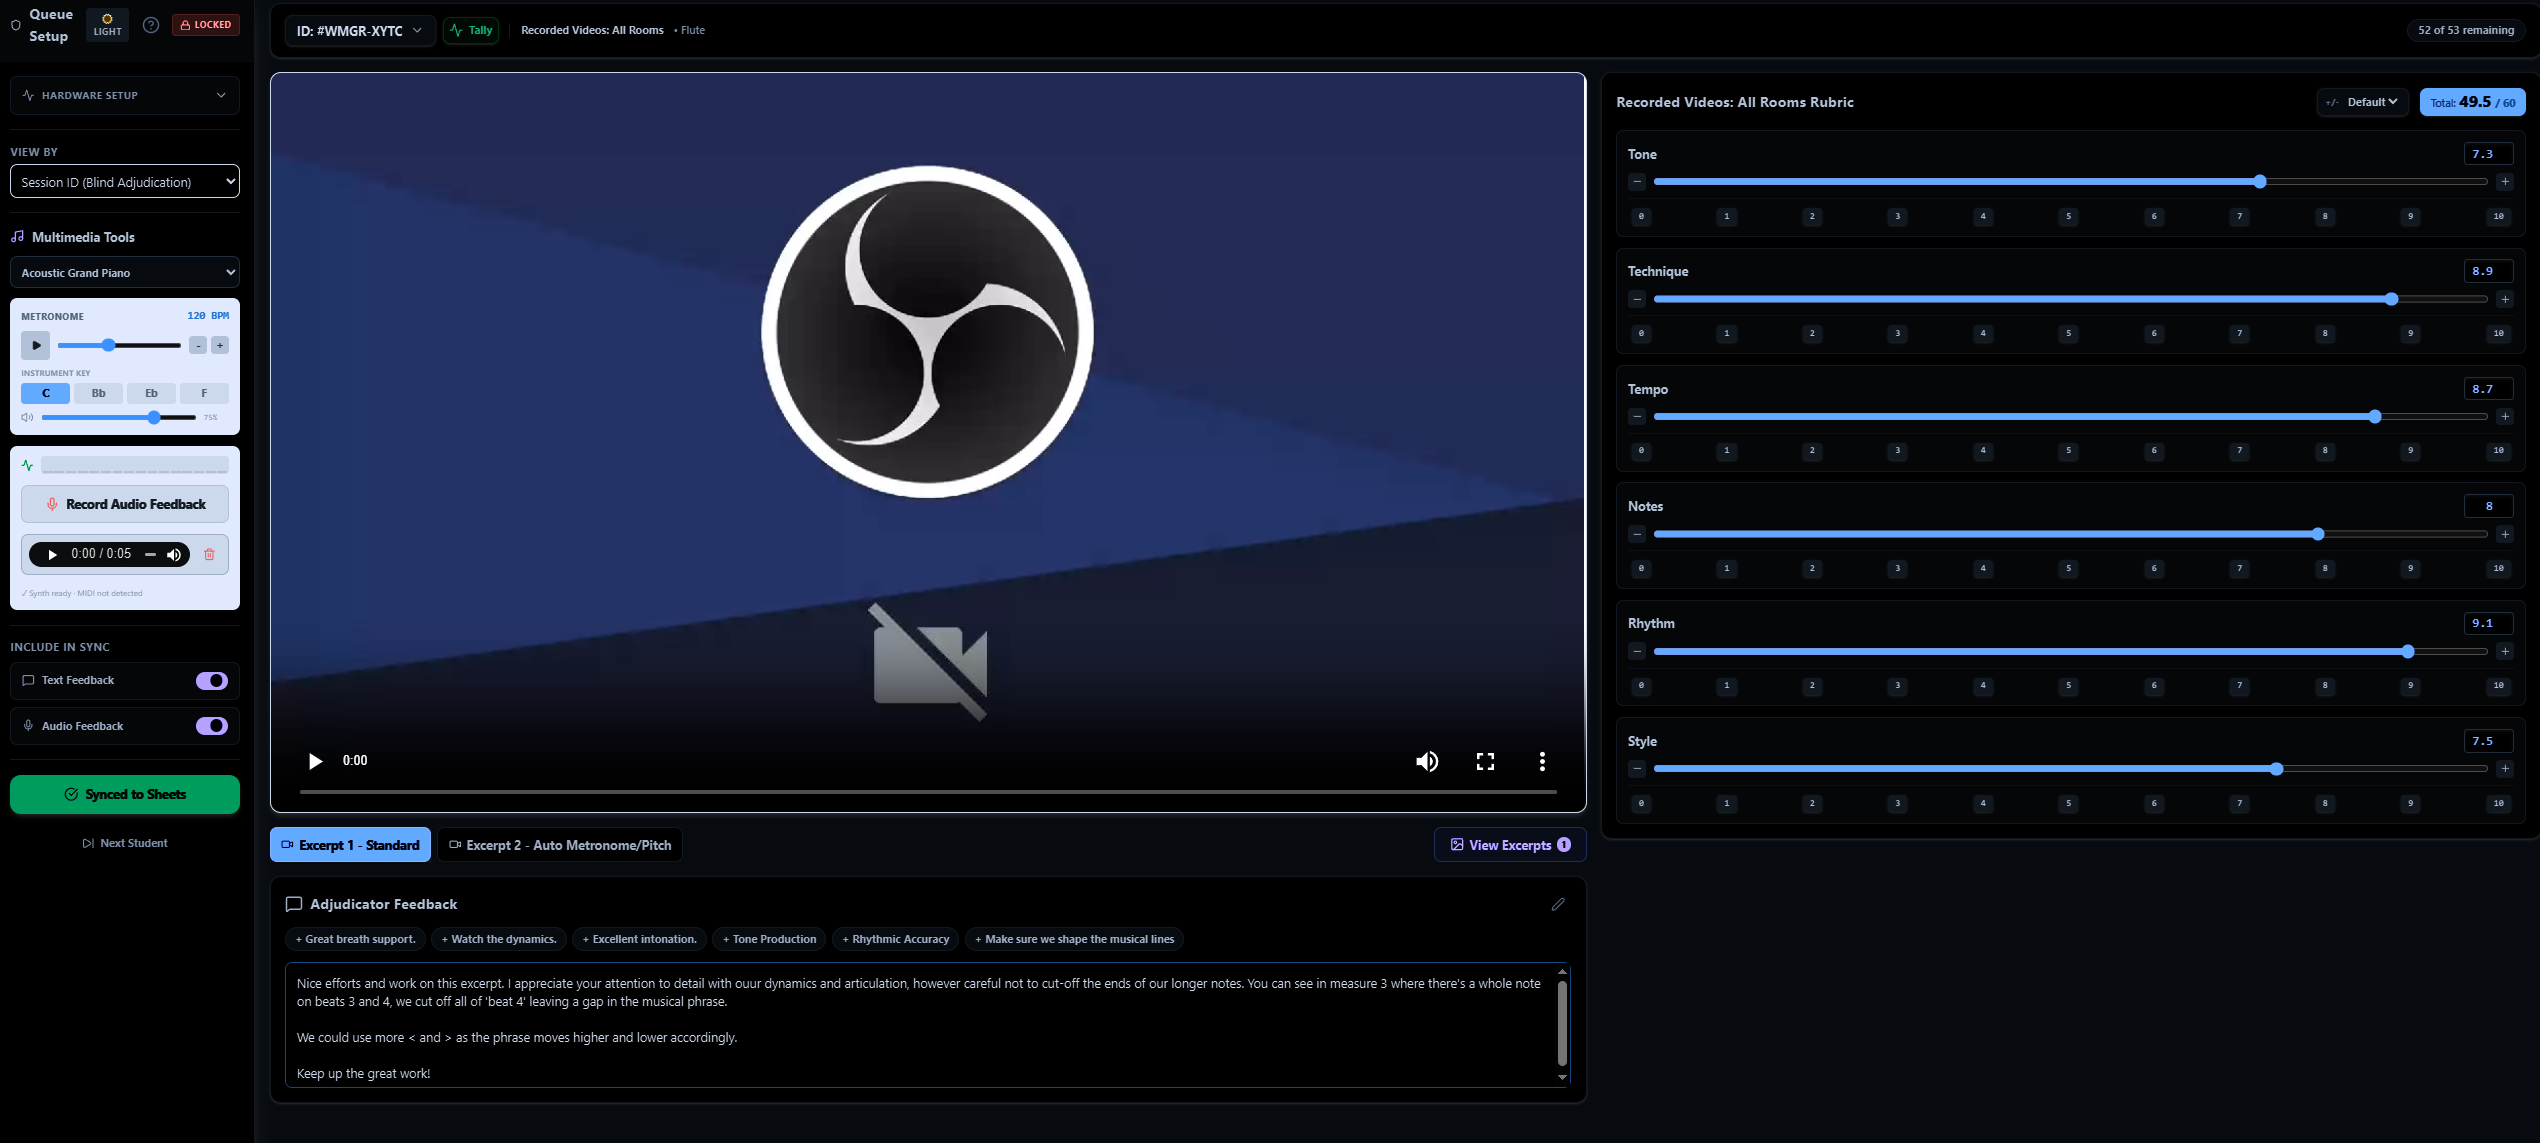The image size is (2540, 1143).
Task: Decrease Tempo score with minus button
Action: coord(1637,416)
